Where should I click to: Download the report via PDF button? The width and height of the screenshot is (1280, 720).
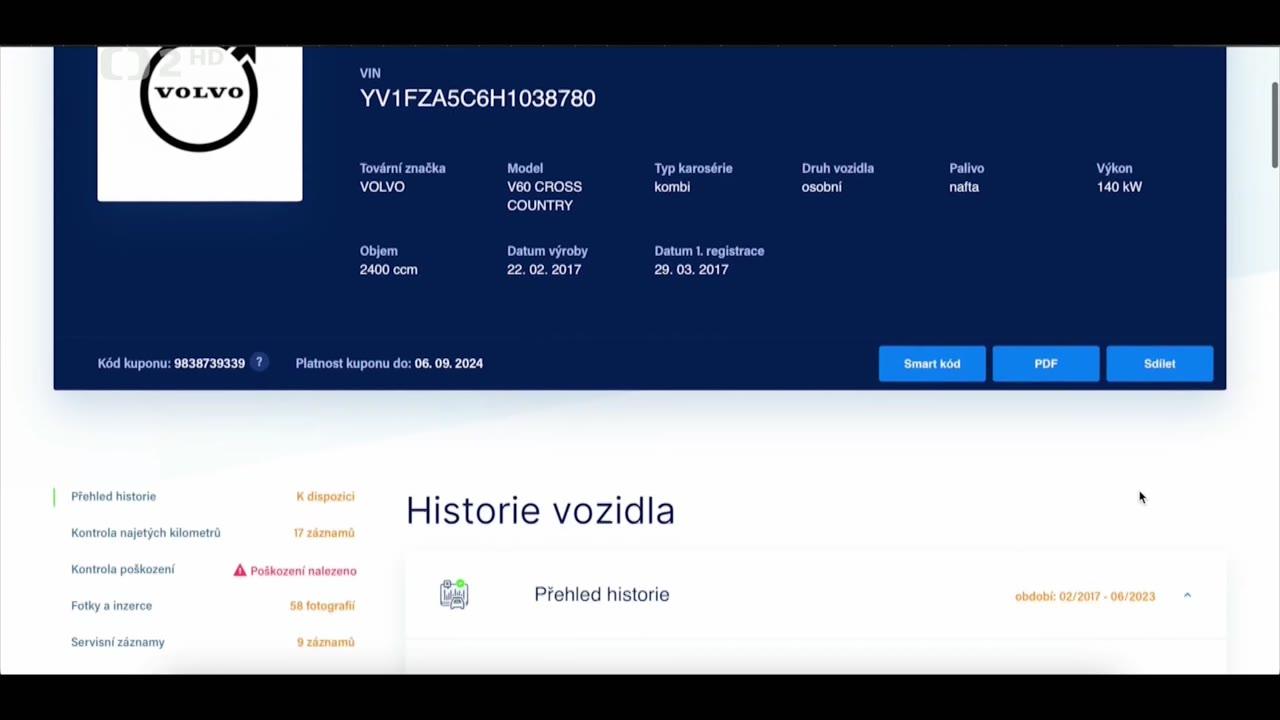click(x=1046, y=364)
